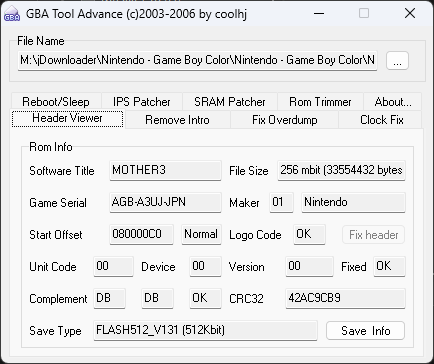The image size is (434, 364).
Task: Go to the Rom Trimmer tab
Action: point(320,102)
